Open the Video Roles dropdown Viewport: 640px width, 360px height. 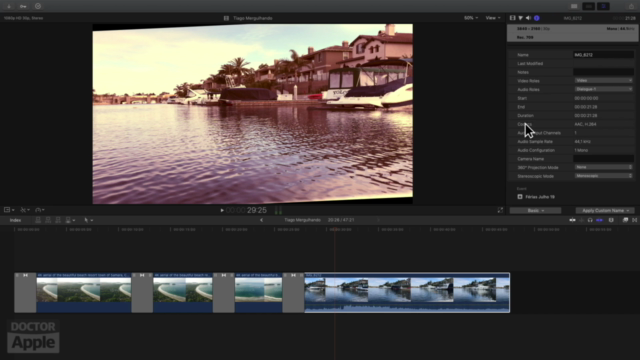pos(604,80)
